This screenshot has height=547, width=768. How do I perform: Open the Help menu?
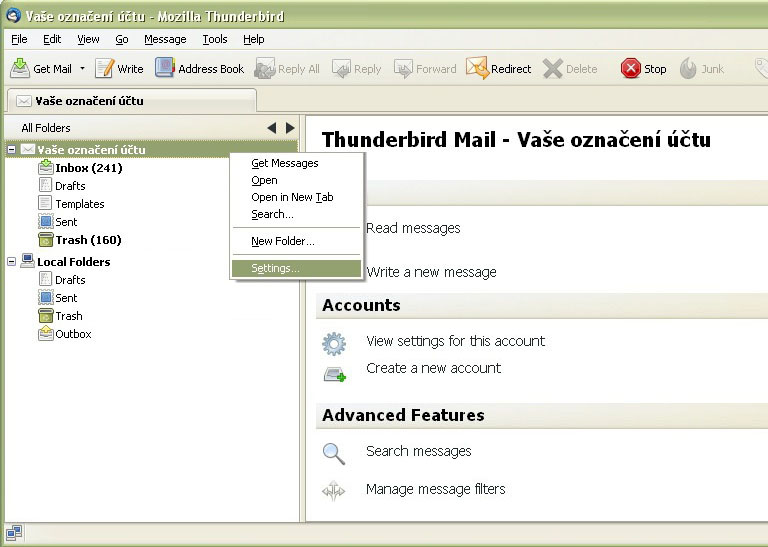pos(254,39)
